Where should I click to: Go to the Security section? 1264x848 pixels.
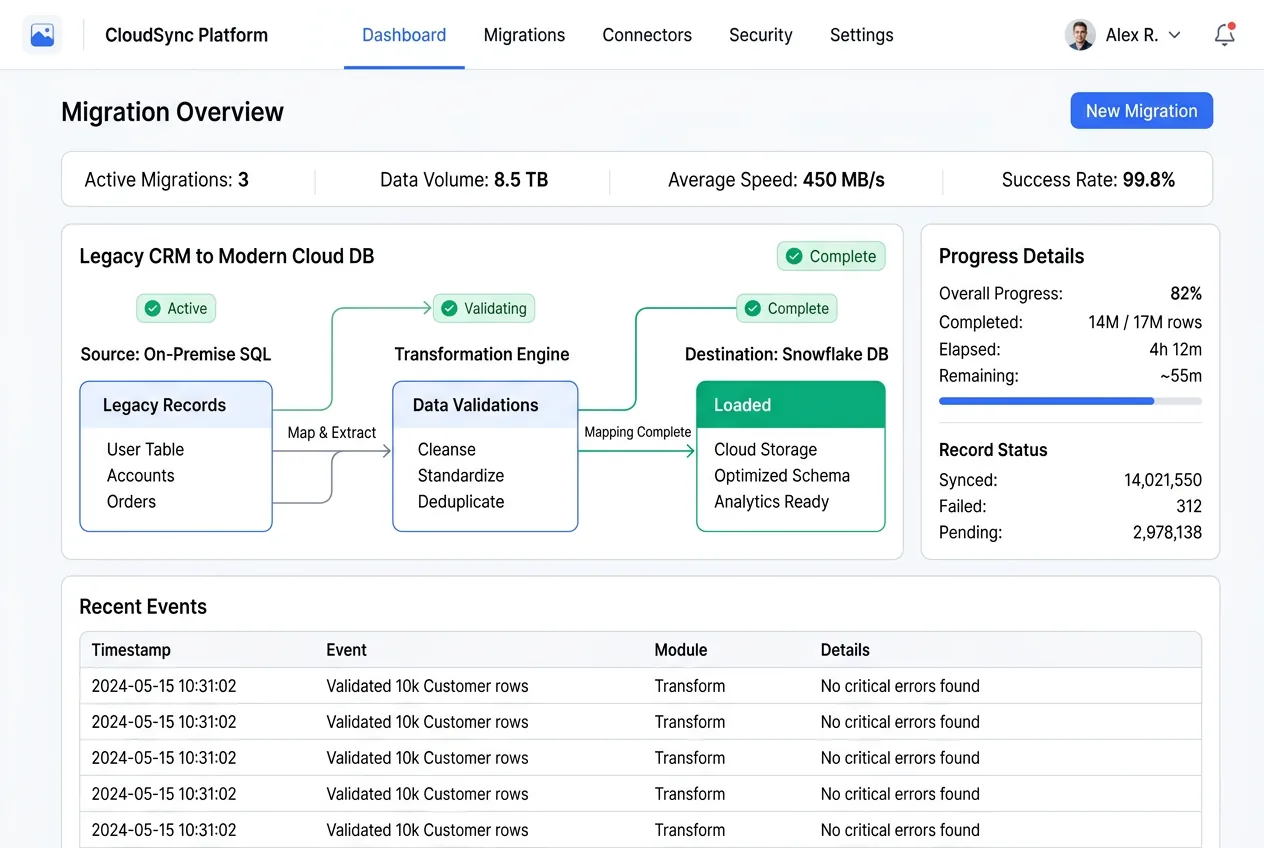coord(760,35)
